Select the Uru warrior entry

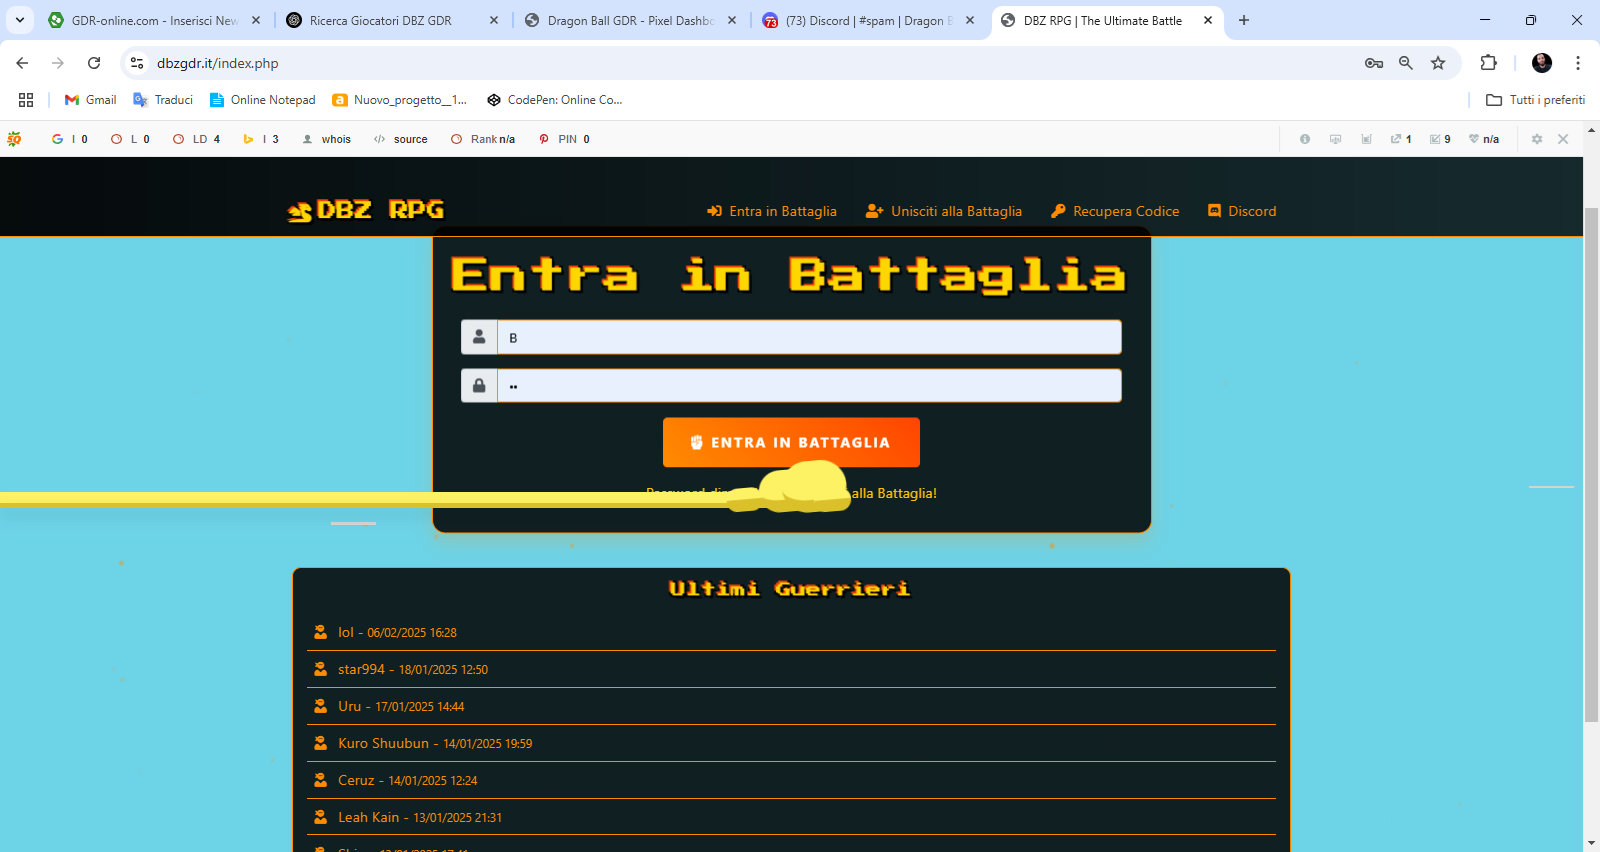point(791,706)
